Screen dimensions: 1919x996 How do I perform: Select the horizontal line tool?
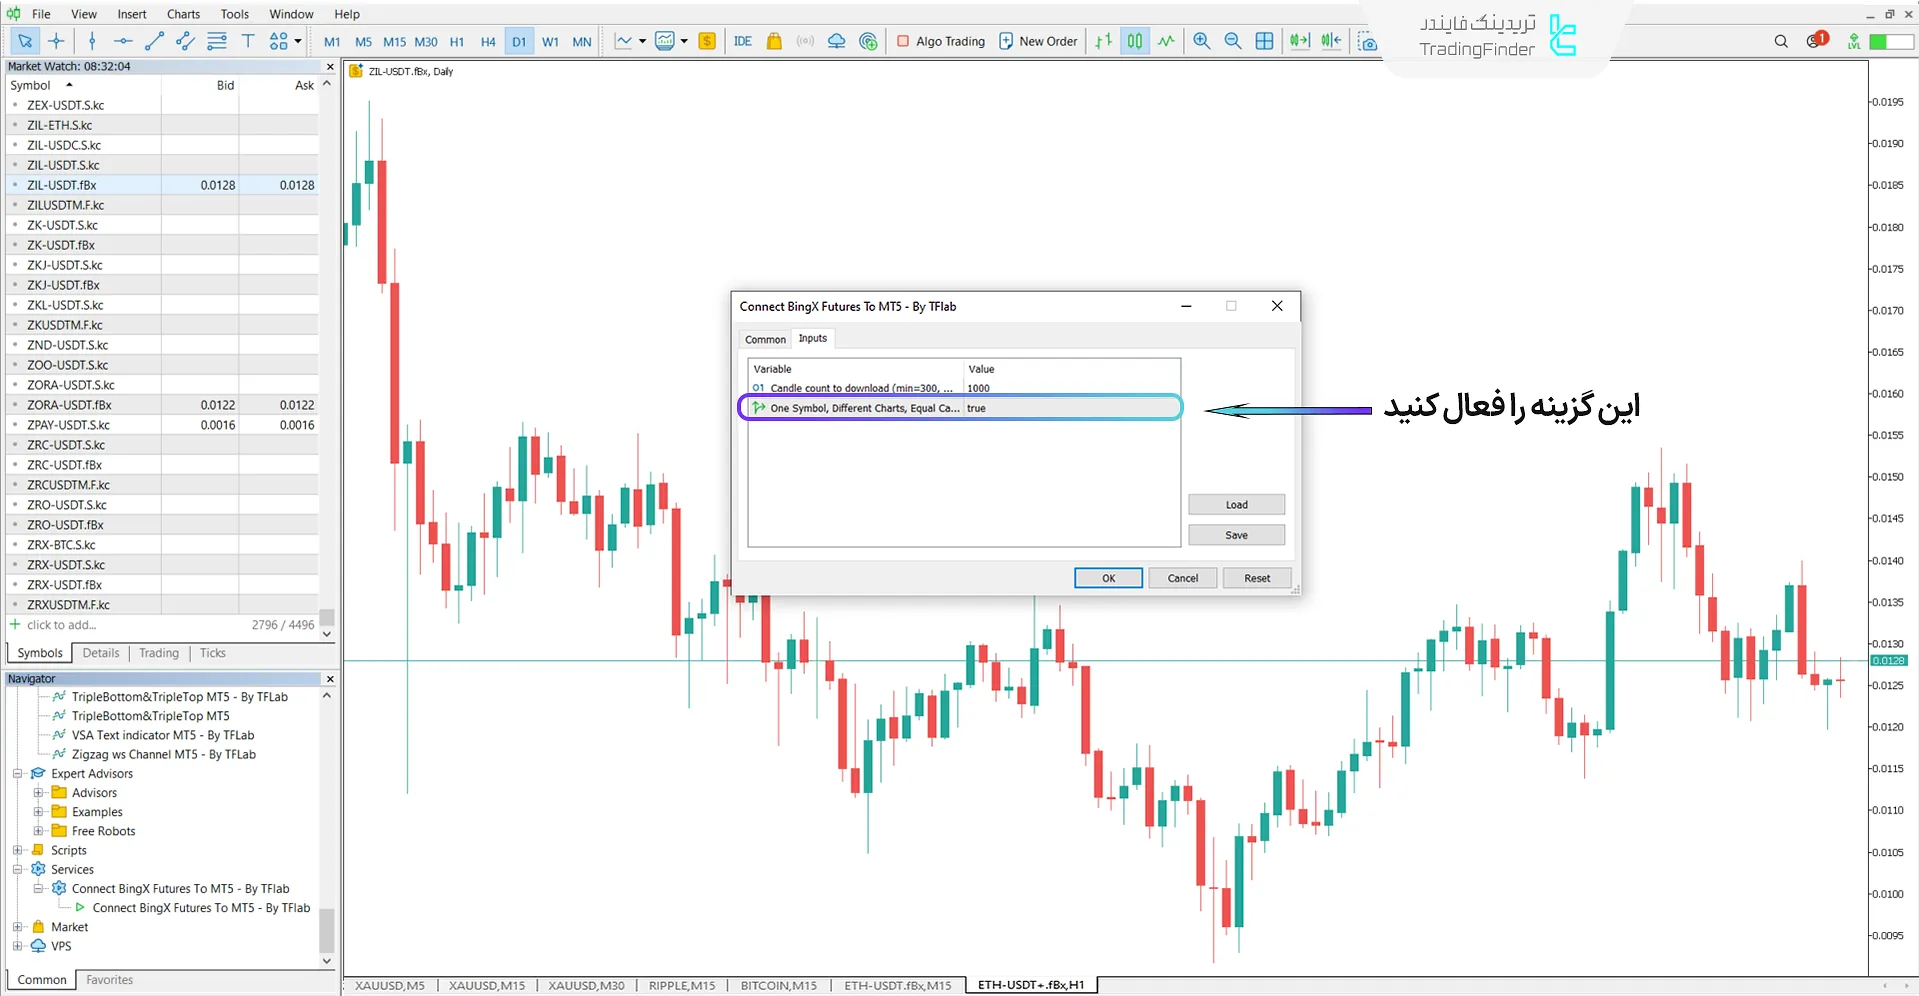coord(123,41)
